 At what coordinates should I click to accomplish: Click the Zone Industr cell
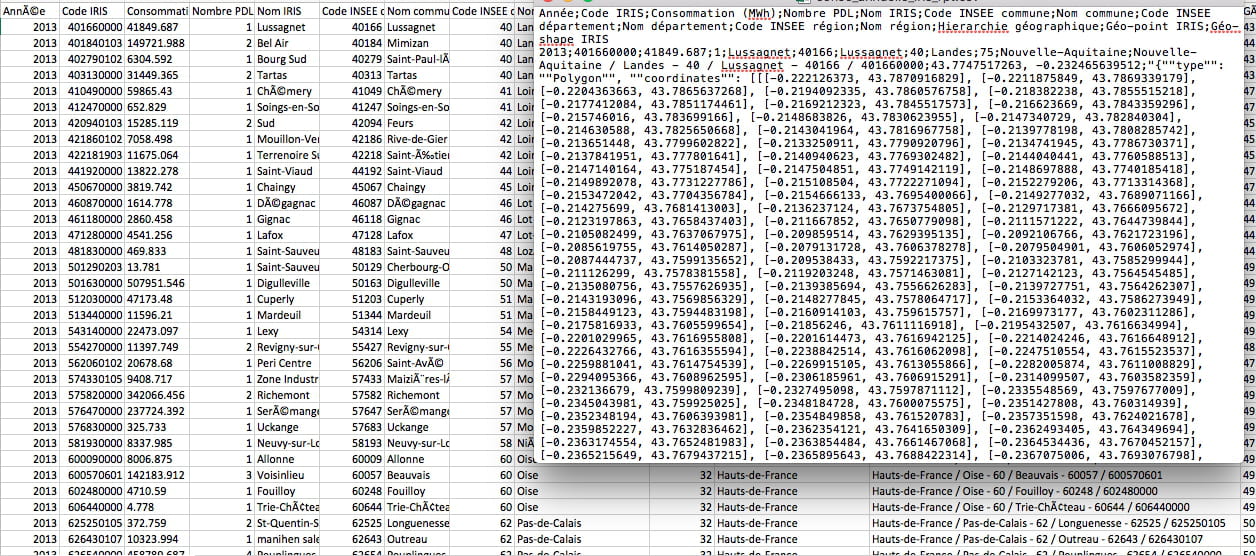pyautogui.click(x=287, y=379)
